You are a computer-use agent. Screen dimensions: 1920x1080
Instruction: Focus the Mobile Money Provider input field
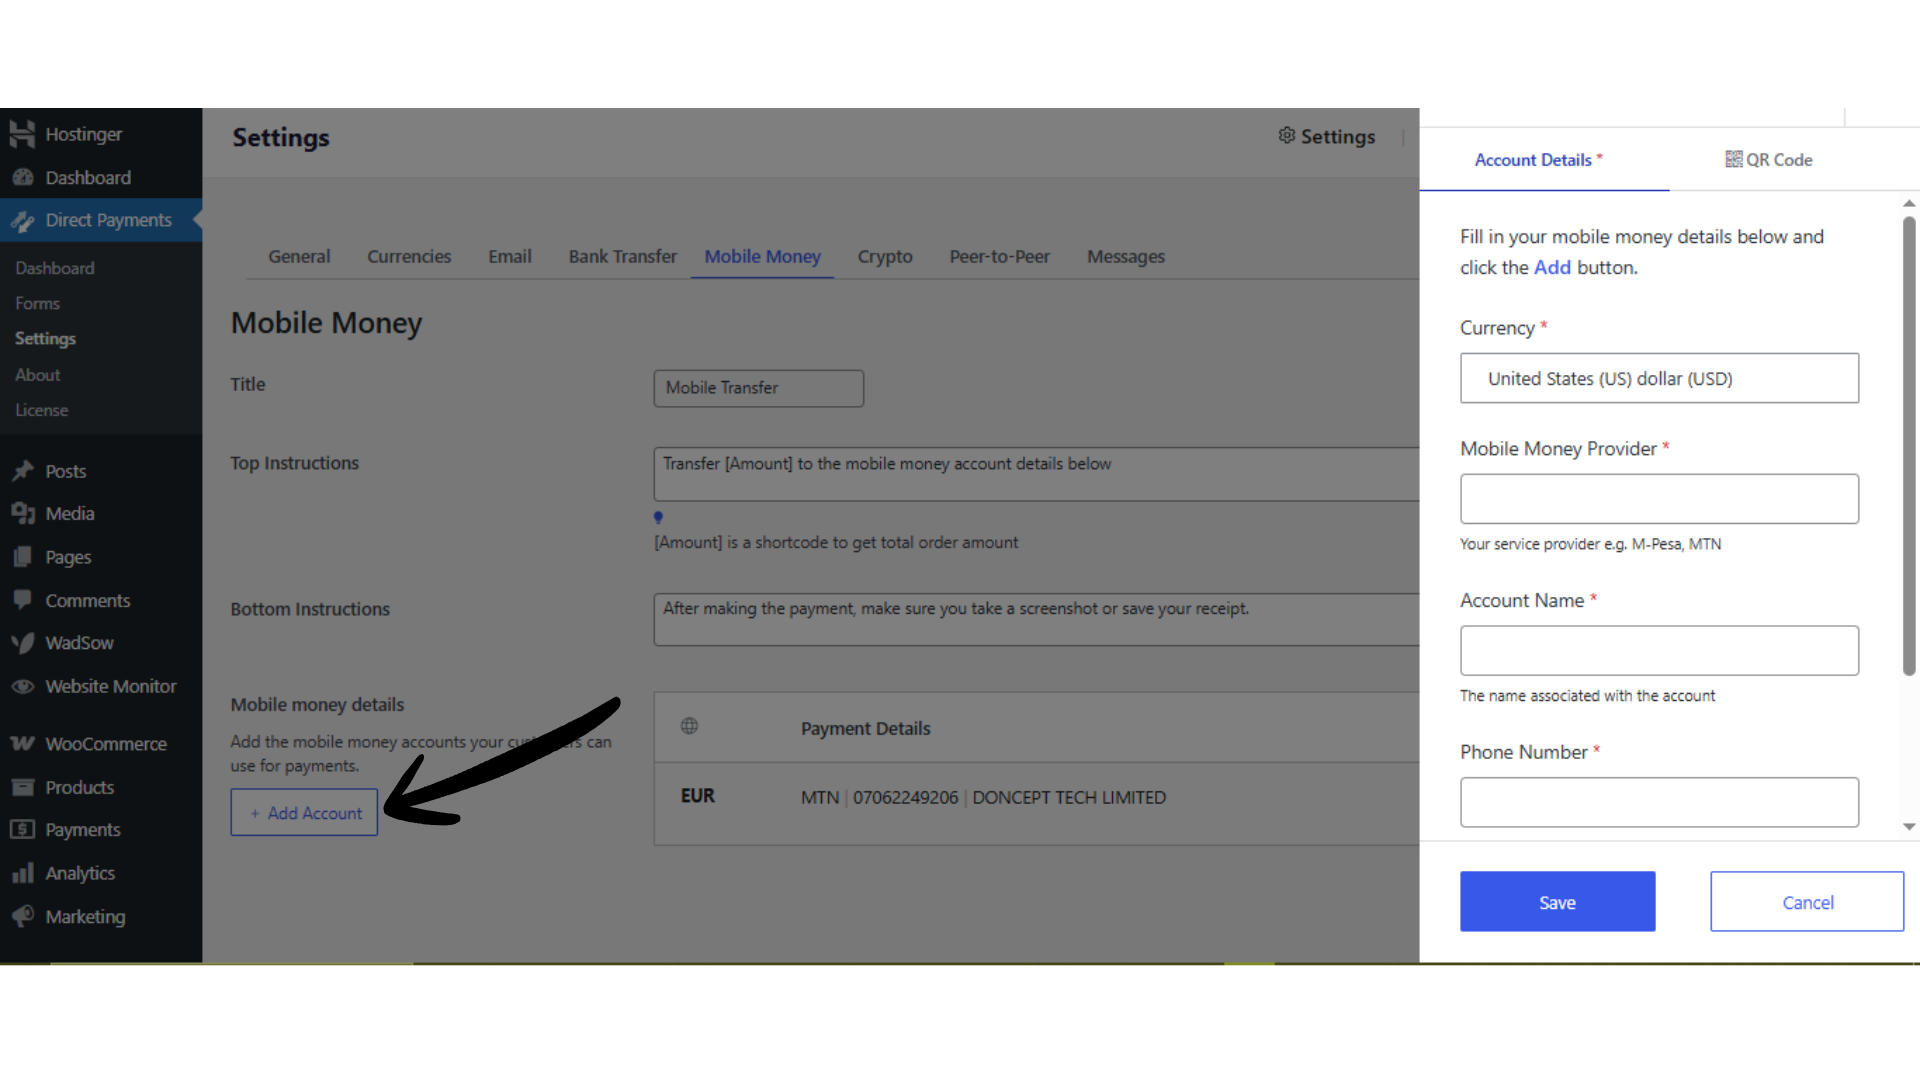tap(1659, 499)
